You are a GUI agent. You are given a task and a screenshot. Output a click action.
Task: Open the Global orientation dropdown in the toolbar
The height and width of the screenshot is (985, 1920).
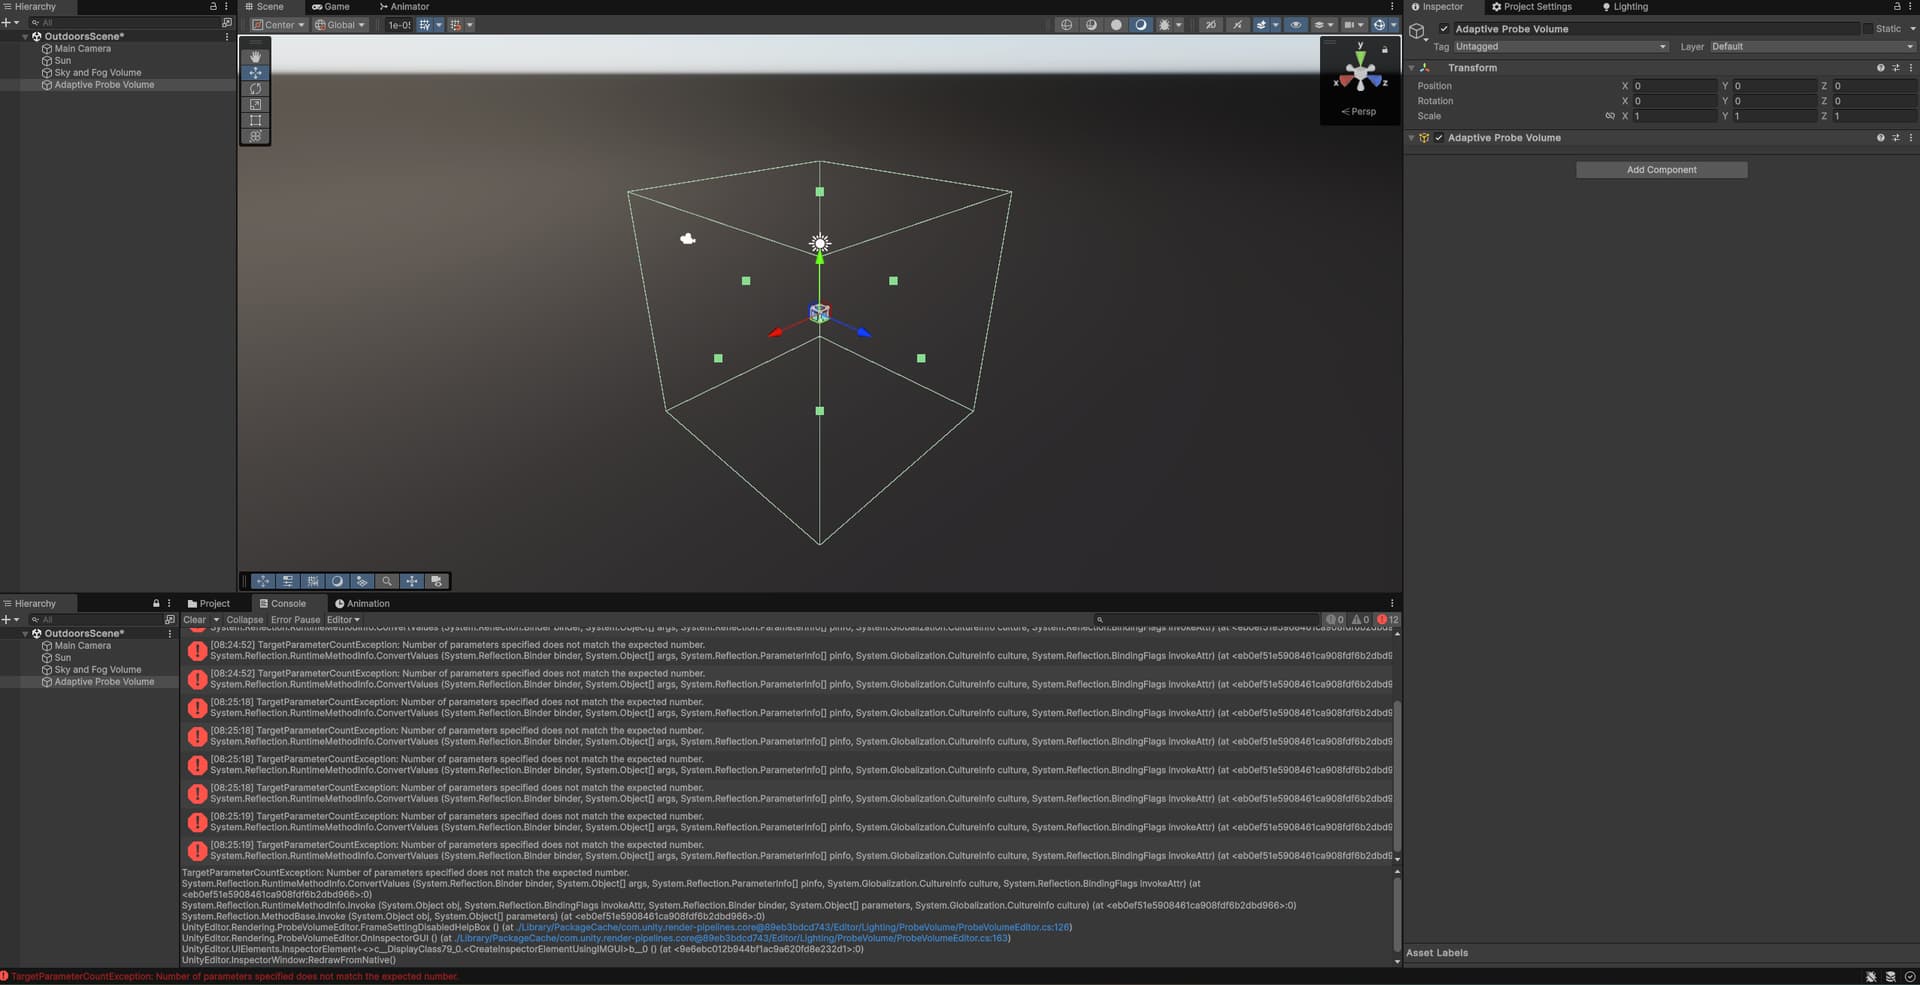(x=340, y=25)
